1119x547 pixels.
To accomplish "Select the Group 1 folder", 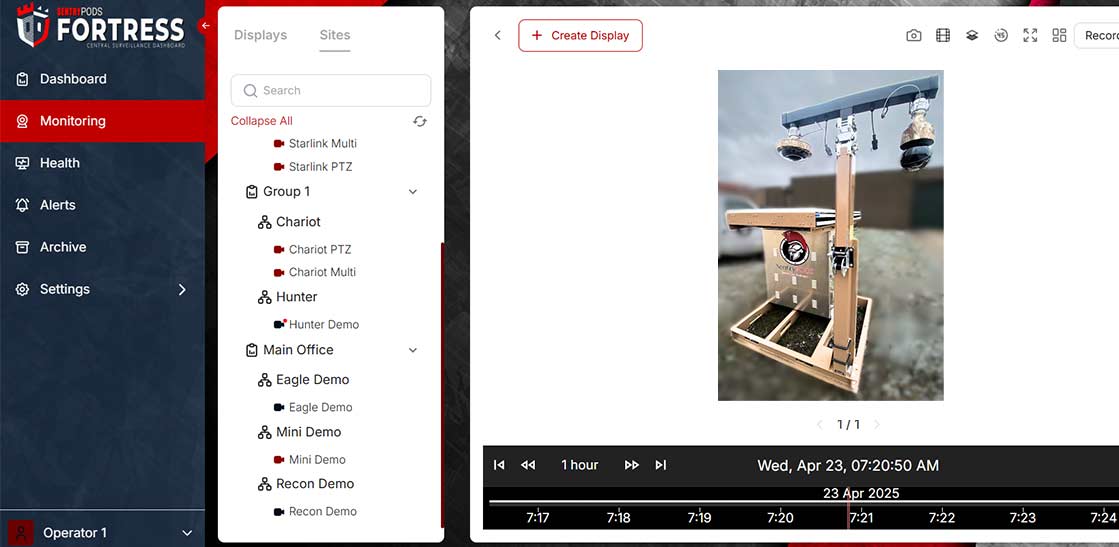I will tap(278, 192).
